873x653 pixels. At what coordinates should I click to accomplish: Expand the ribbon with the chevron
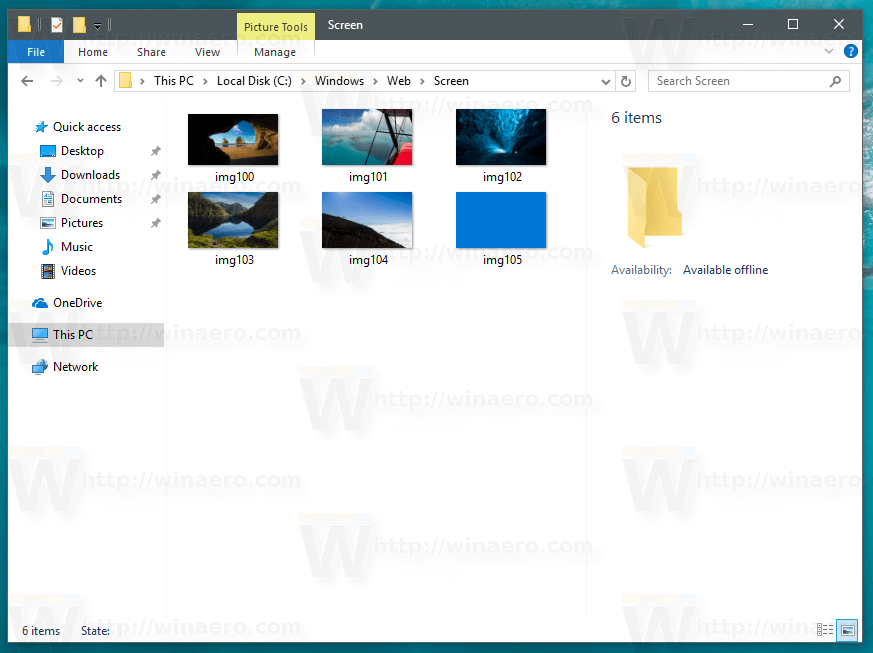pyautogui.click(x=829, y=51)
